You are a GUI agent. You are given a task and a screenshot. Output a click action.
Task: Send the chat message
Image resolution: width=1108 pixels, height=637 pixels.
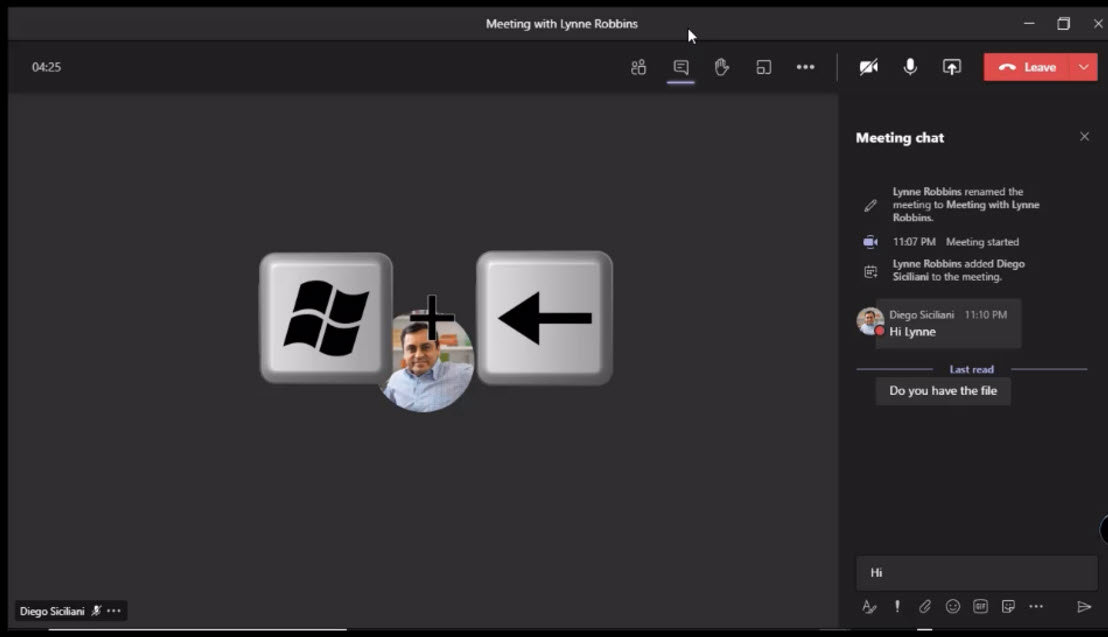[x=1084, y=606]
